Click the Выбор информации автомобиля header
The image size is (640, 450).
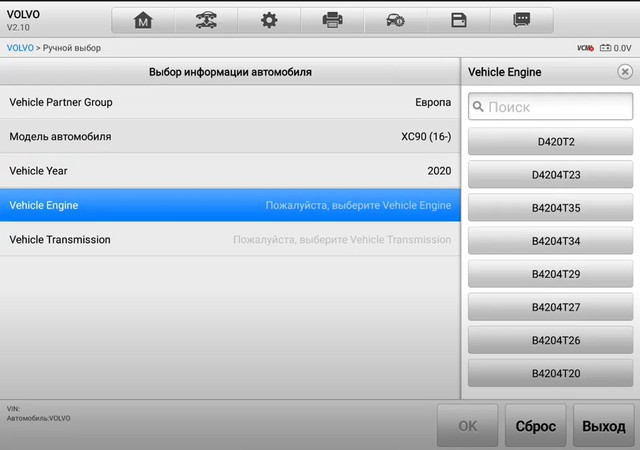(x=230, y=72)
